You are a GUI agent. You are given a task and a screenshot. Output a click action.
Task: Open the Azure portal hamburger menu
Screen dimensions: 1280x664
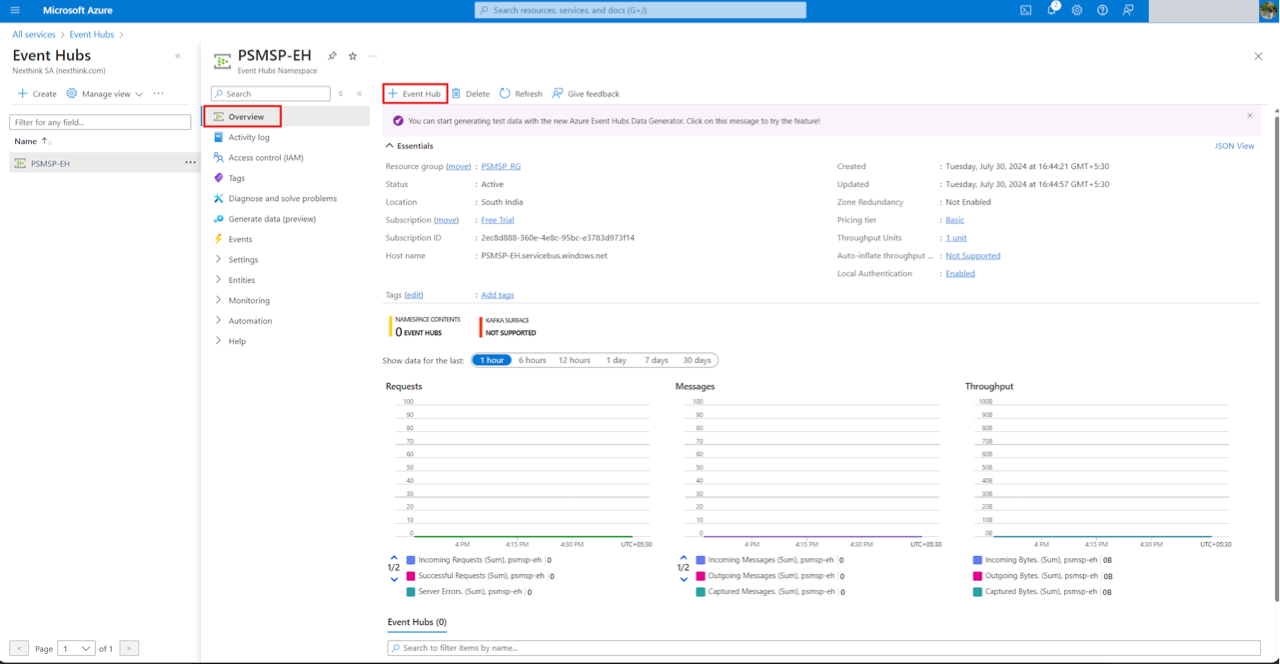[15, 10]
